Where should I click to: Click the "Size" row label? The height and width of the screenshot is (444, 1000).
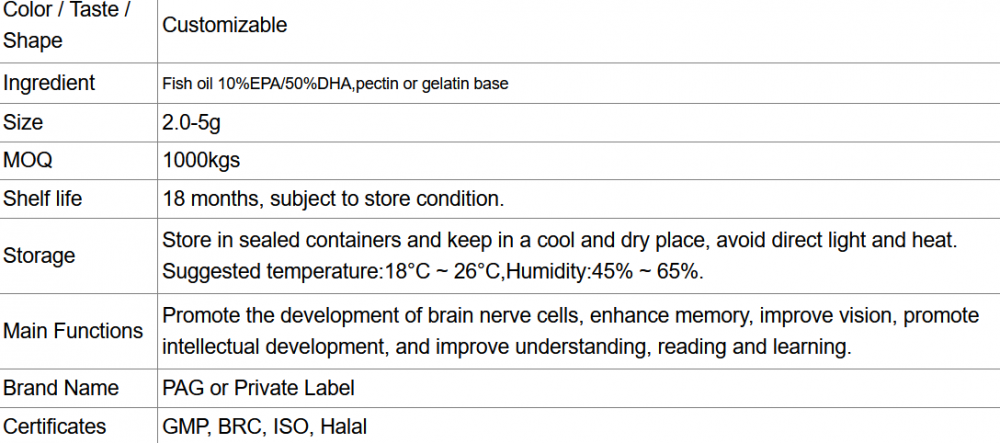point(24,122)
